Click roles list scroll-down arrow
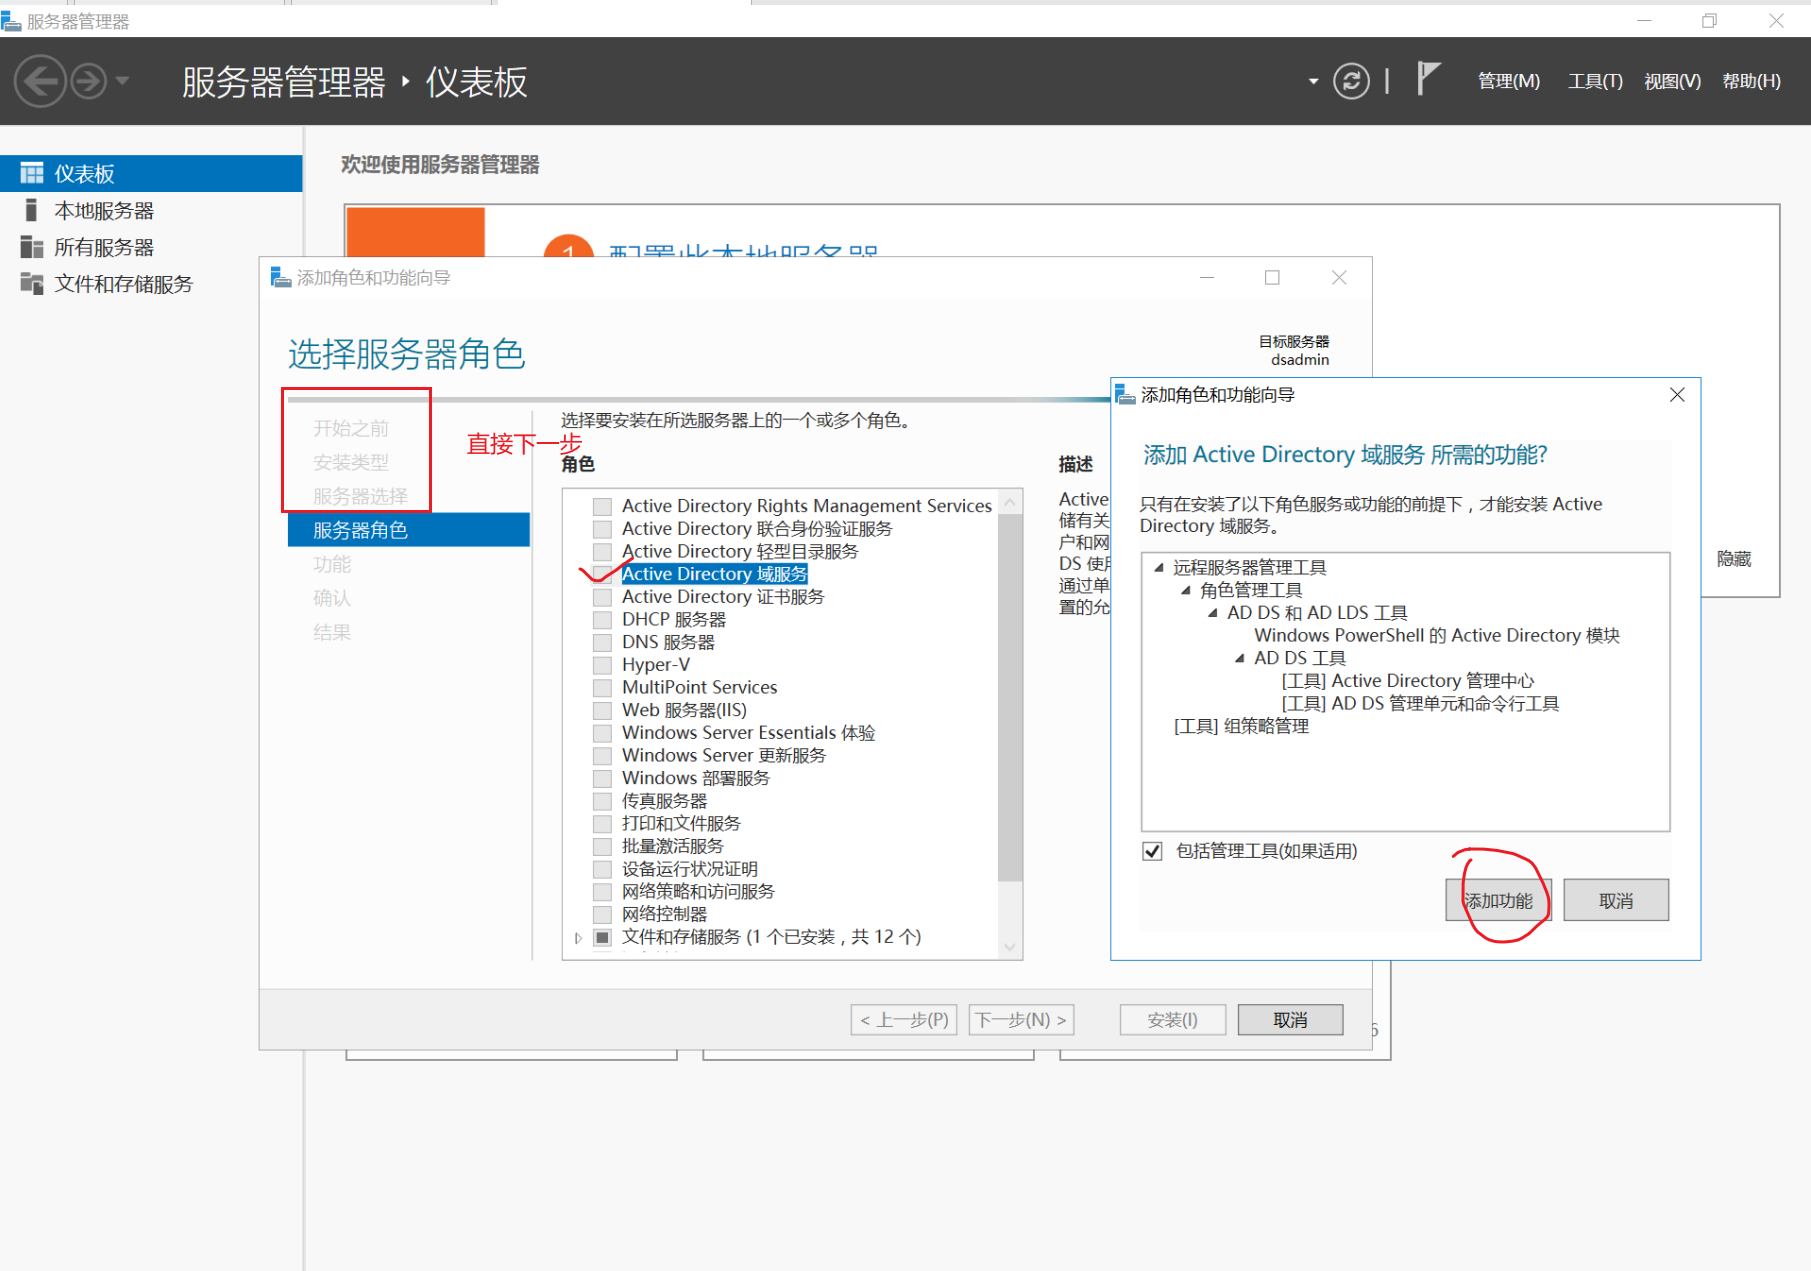The height and width of the screenshot is (1271, 1811). point(1010,947)
